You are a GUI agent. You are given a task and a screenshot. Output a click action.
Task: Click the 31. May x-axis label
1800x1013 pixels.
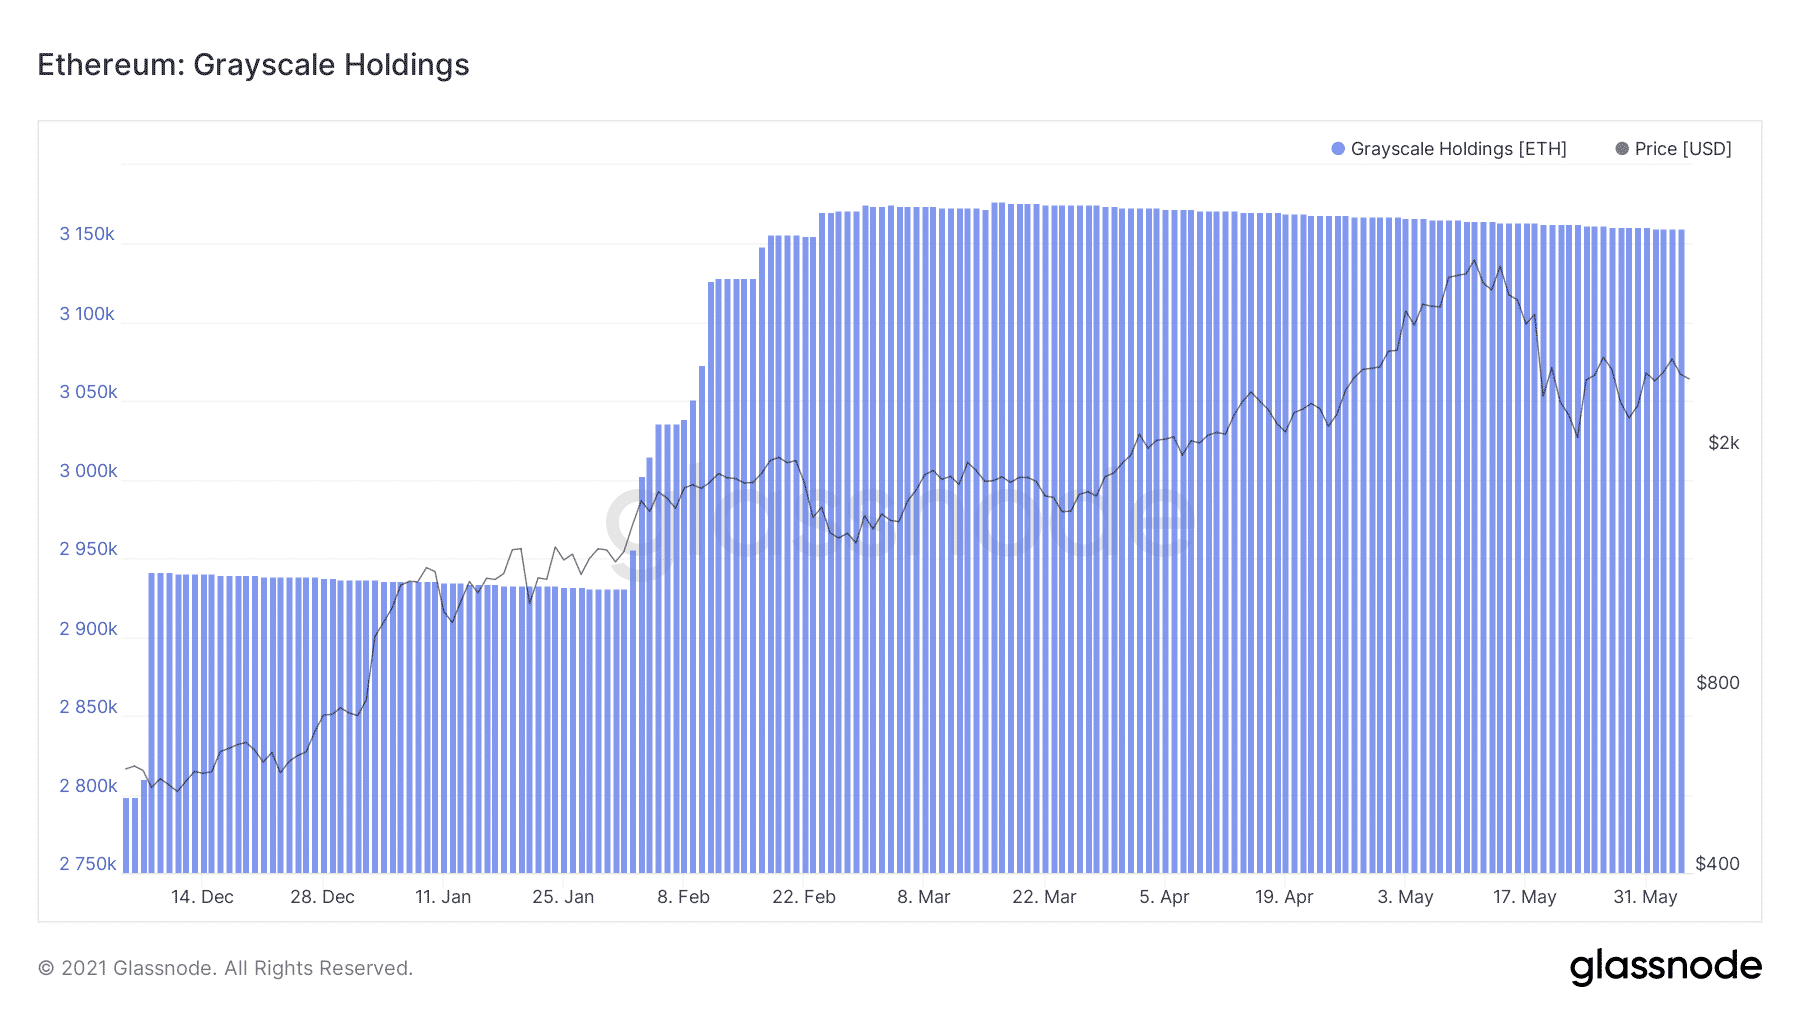point(1645,897)
